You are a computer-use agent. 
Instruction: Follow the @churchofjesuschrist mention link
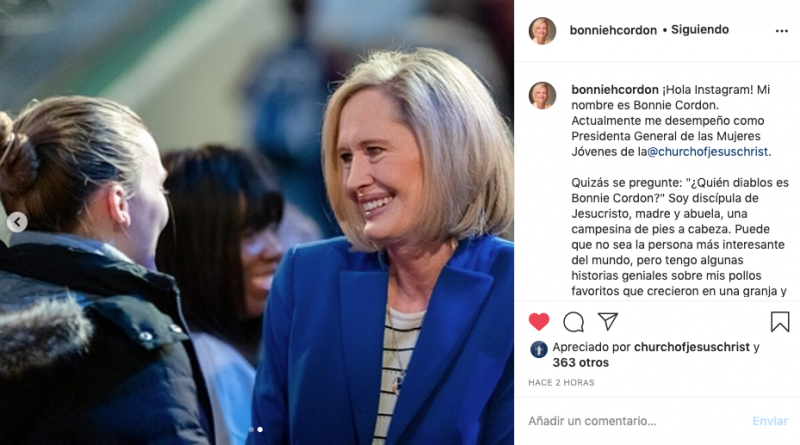708,152
